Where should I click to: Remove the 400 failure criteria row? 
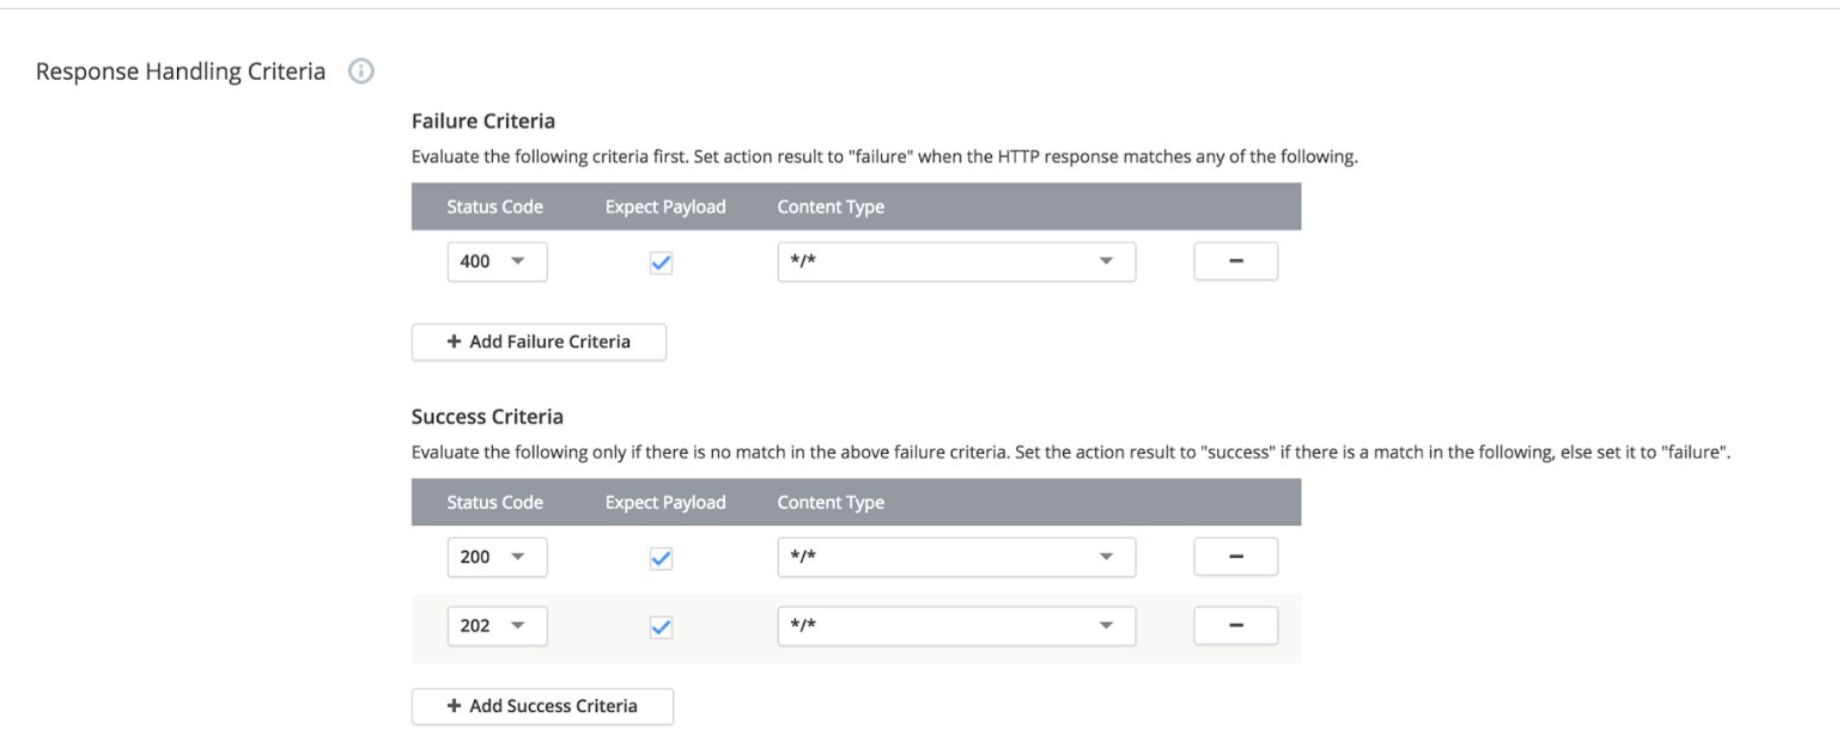(x=1235, y=261)
